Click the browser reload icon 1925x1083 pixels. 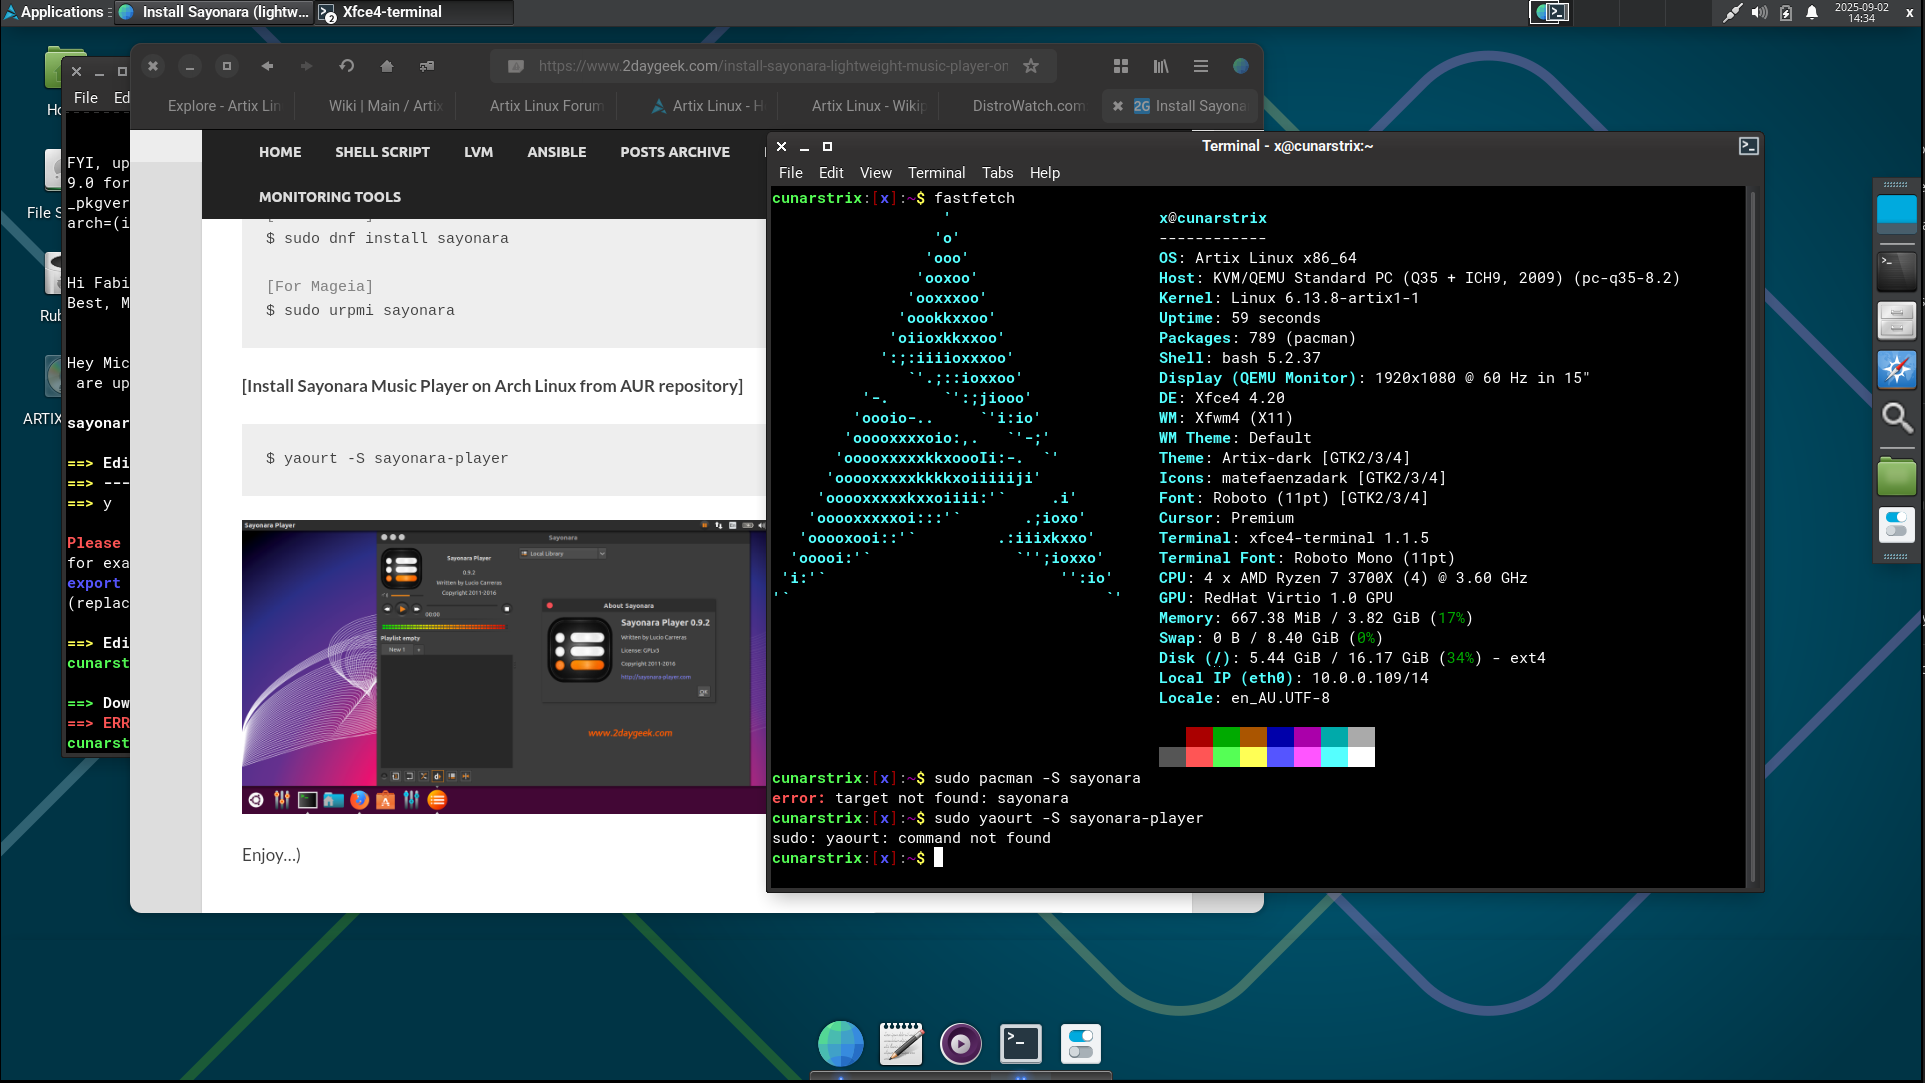pyautogui.click(x=347, y=66)
